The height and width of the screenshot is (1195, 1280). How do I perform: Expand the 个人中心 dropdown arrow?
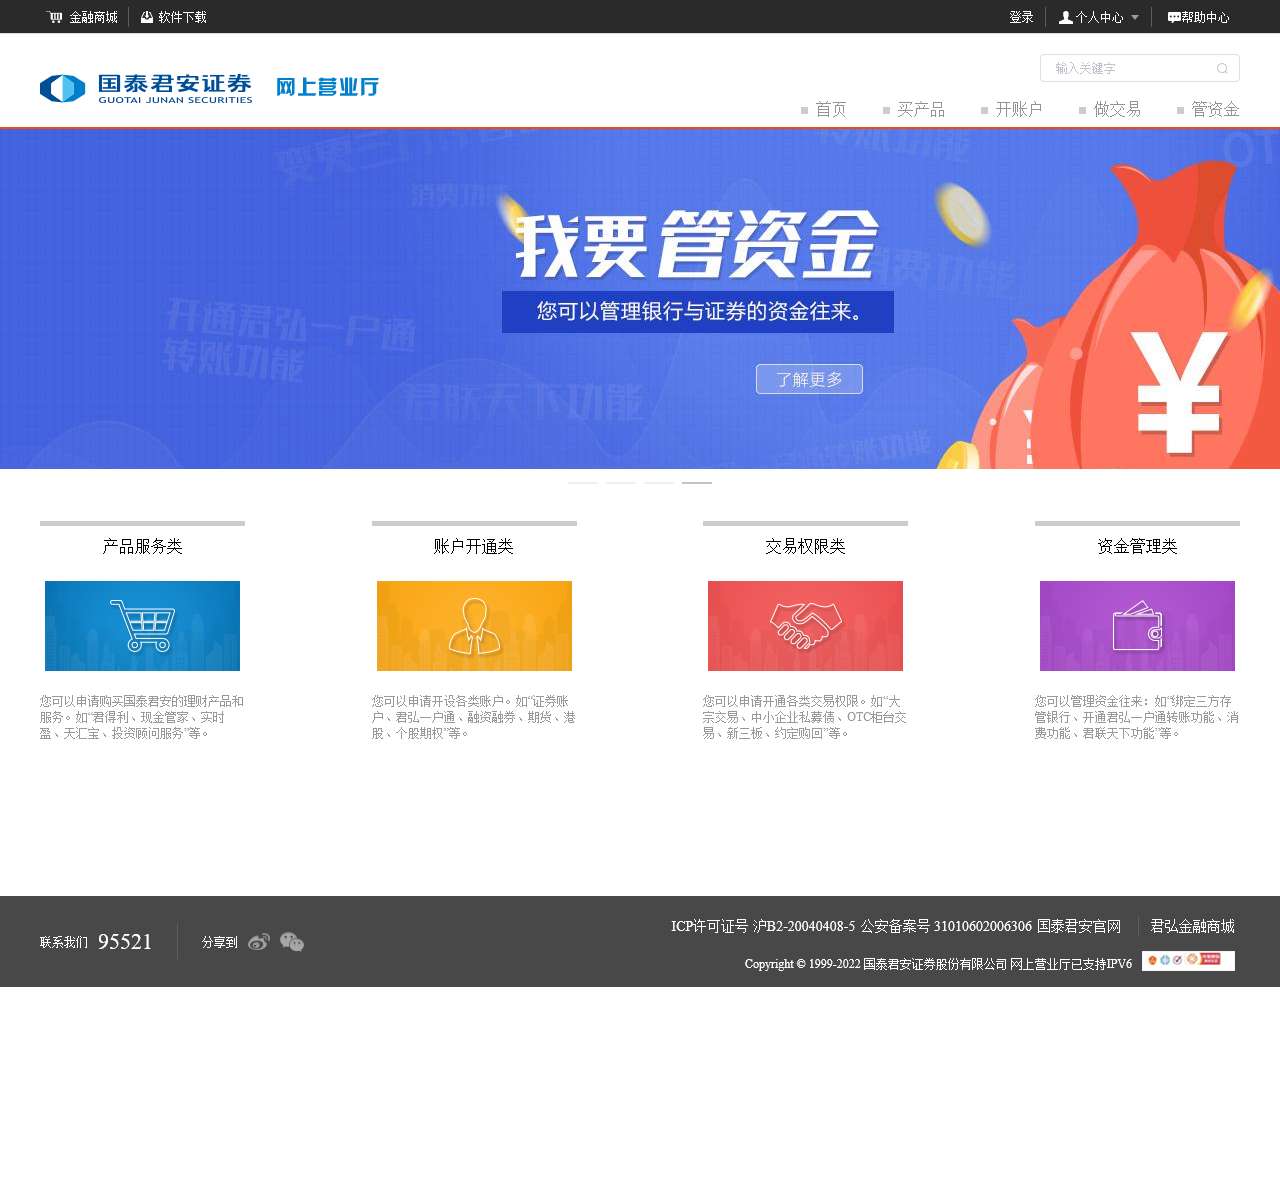pyautogui.click(x=1135, y=18)
